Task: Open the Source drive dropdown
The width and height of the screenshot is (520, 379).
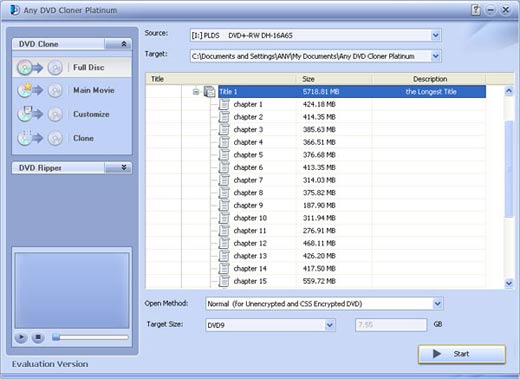Action: [x=435, y=35]
